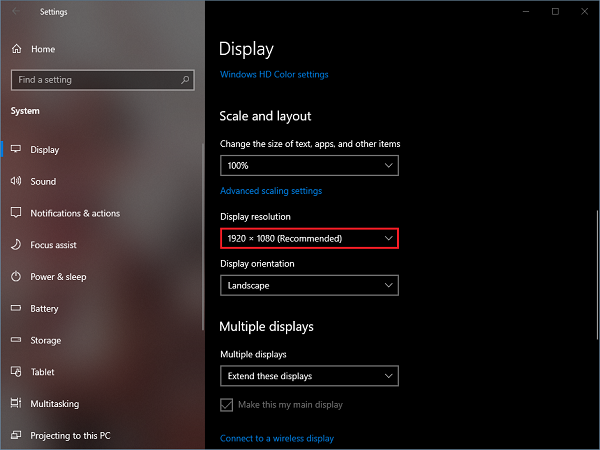The height and width of the screenshot is (450, 600).
Task: Click the search magnifier icon
Action: (x=185, y=80)
